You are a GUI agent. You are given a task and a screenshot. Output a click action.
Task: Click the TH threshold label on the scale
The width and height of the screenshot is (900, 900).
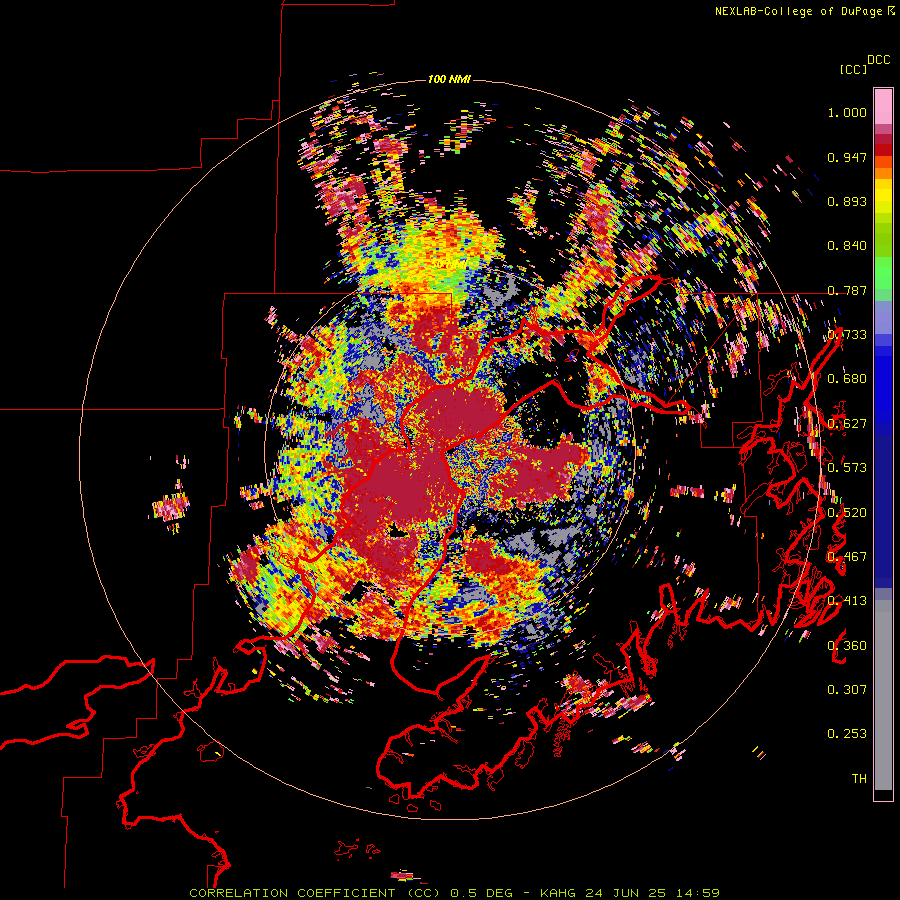pyautogui.click(x=859, y=779)
